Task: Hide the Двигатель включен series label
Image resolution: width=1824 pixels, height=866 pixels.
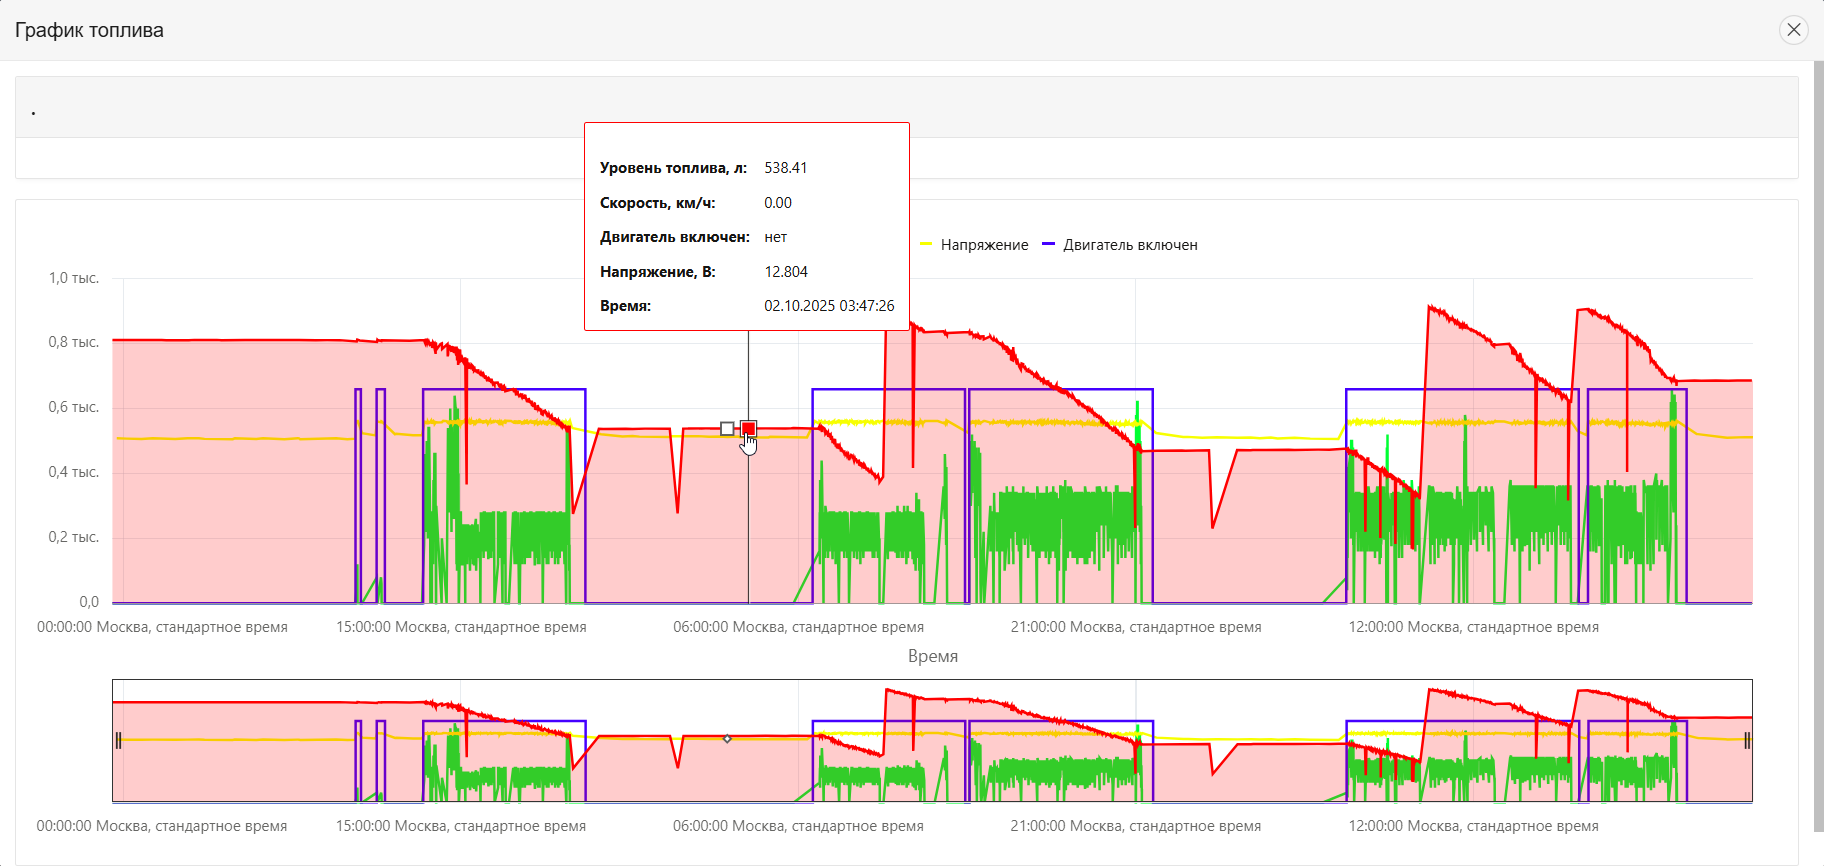Action: [x=1130, y=245]
